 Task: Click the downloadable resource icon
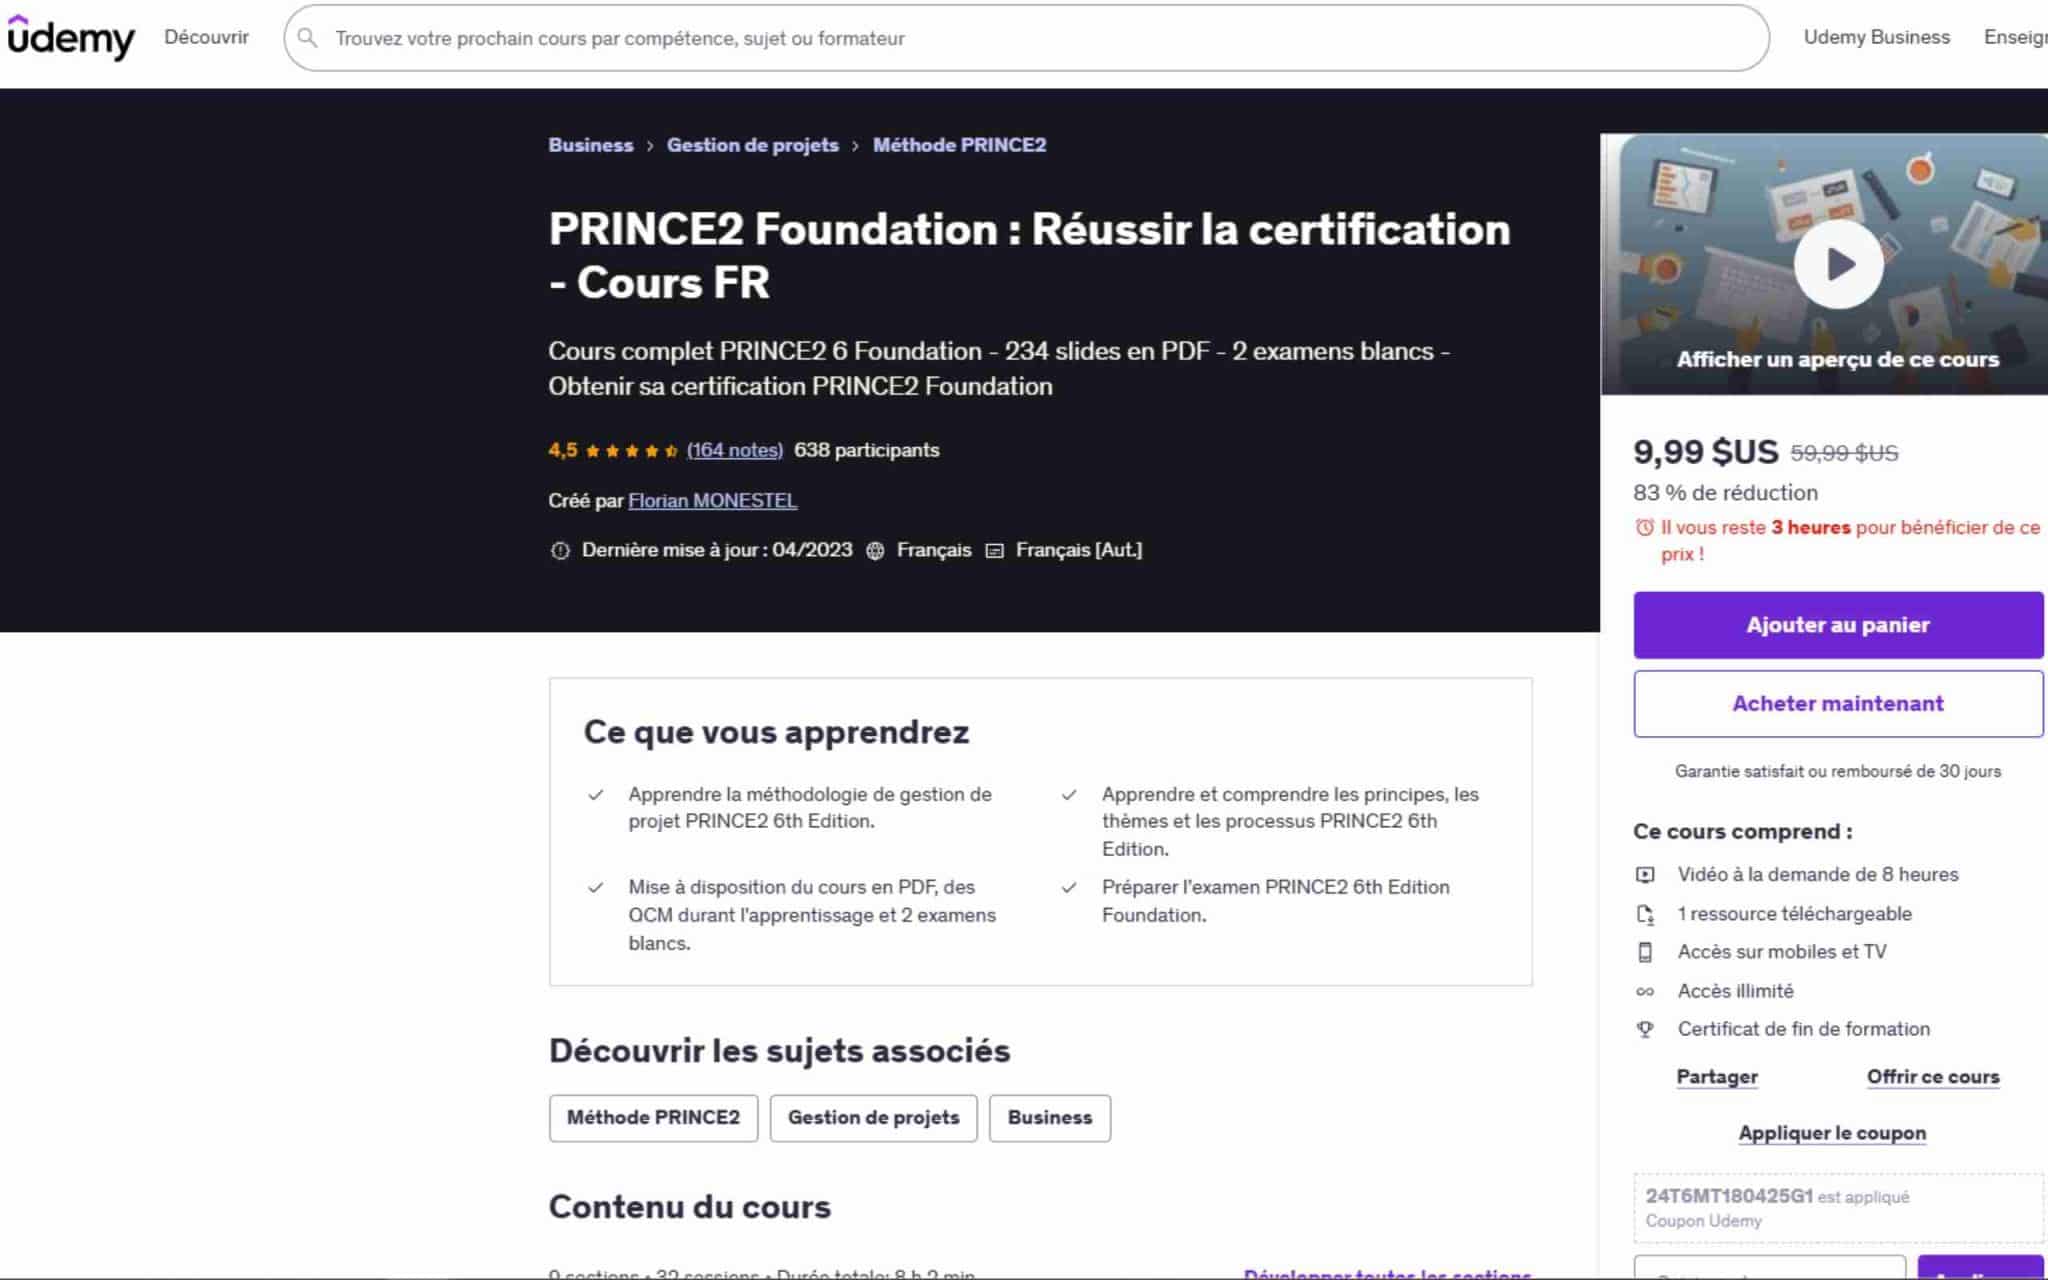[x=1647, y=913]
